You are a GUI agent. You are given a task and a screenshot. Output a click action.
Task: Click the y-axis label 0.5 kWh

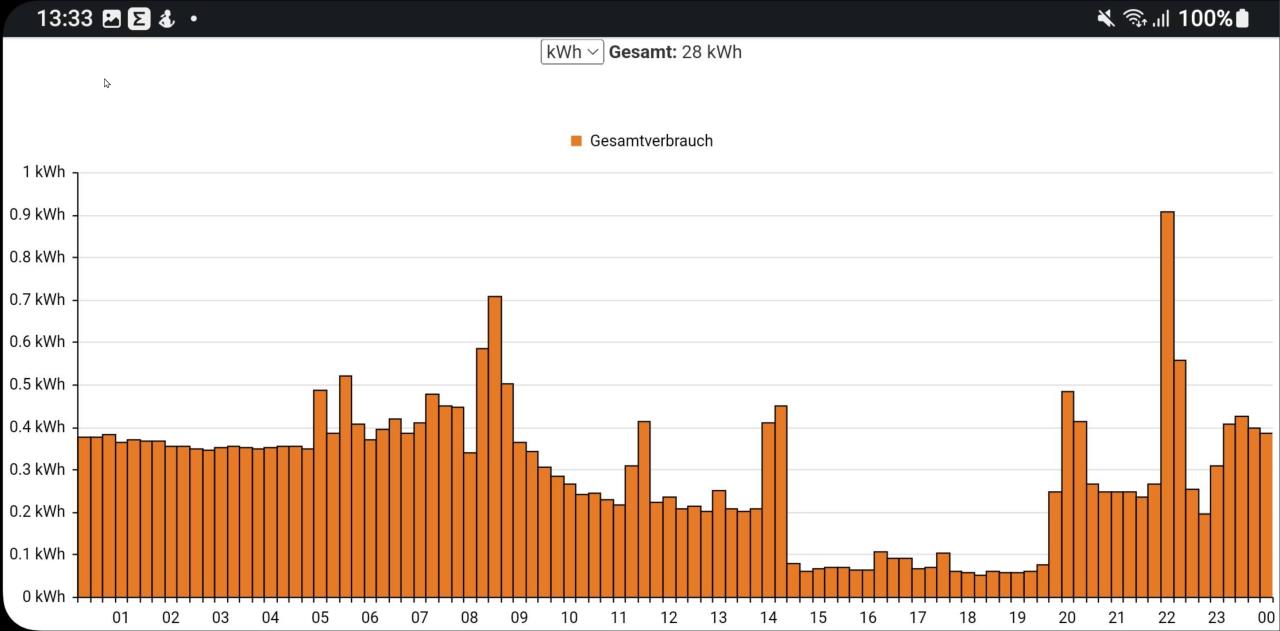[37, 384]
